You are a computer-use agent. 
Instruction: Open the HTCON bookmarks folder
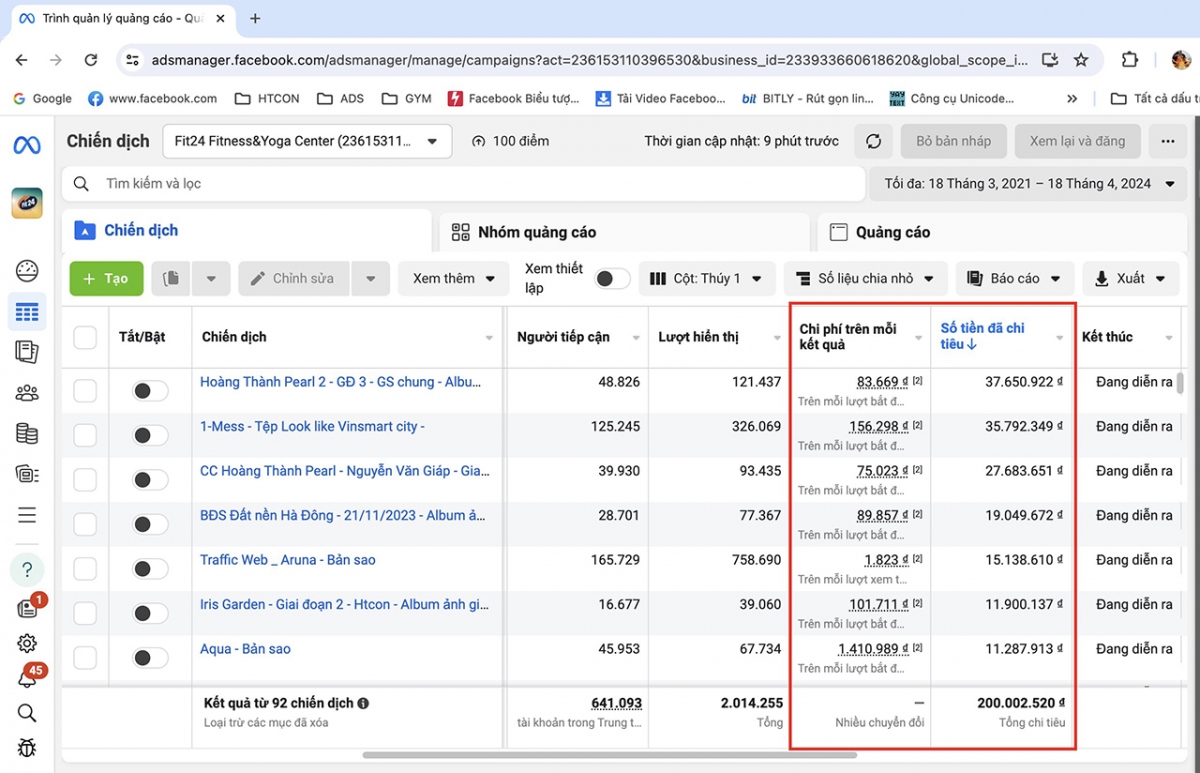[266, 98]
